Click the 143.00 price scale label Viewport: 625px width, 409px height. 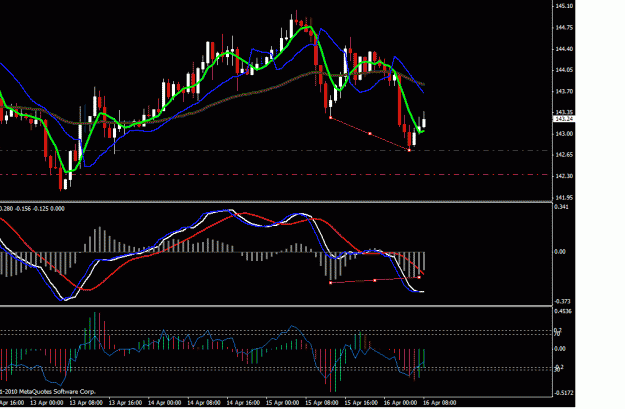[564, 134]
